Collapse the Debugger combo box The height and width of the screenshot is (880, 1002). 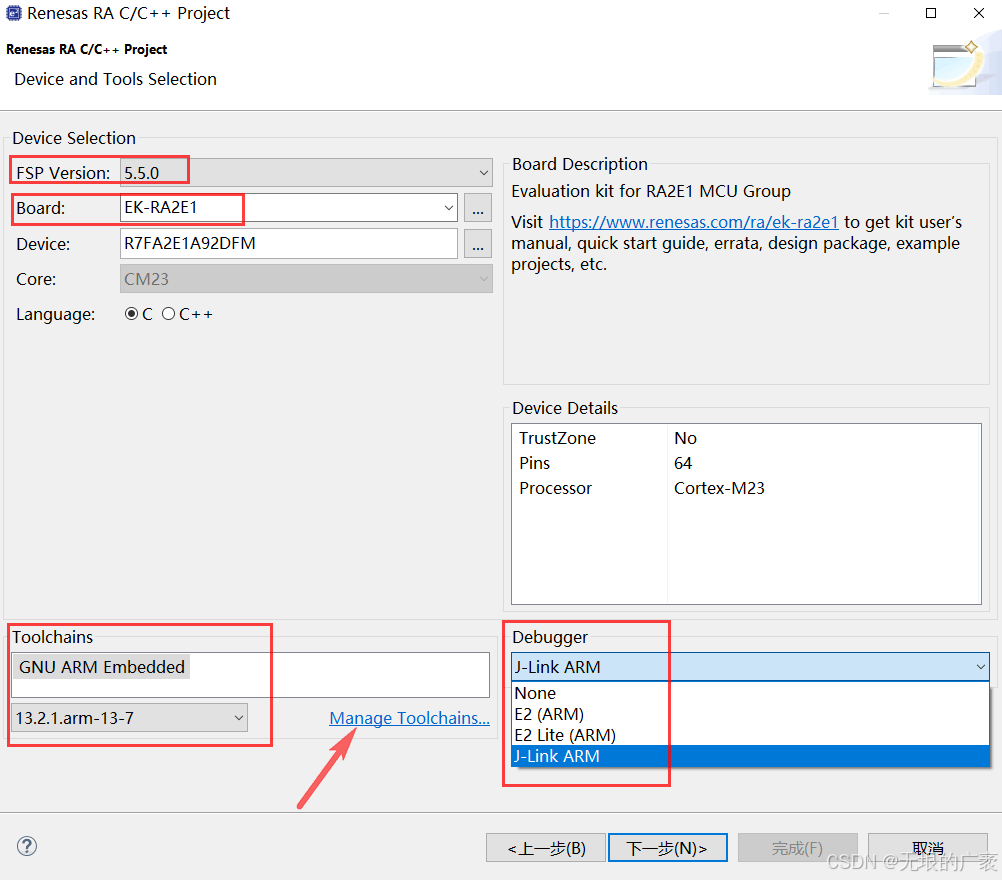pos(980,667)
